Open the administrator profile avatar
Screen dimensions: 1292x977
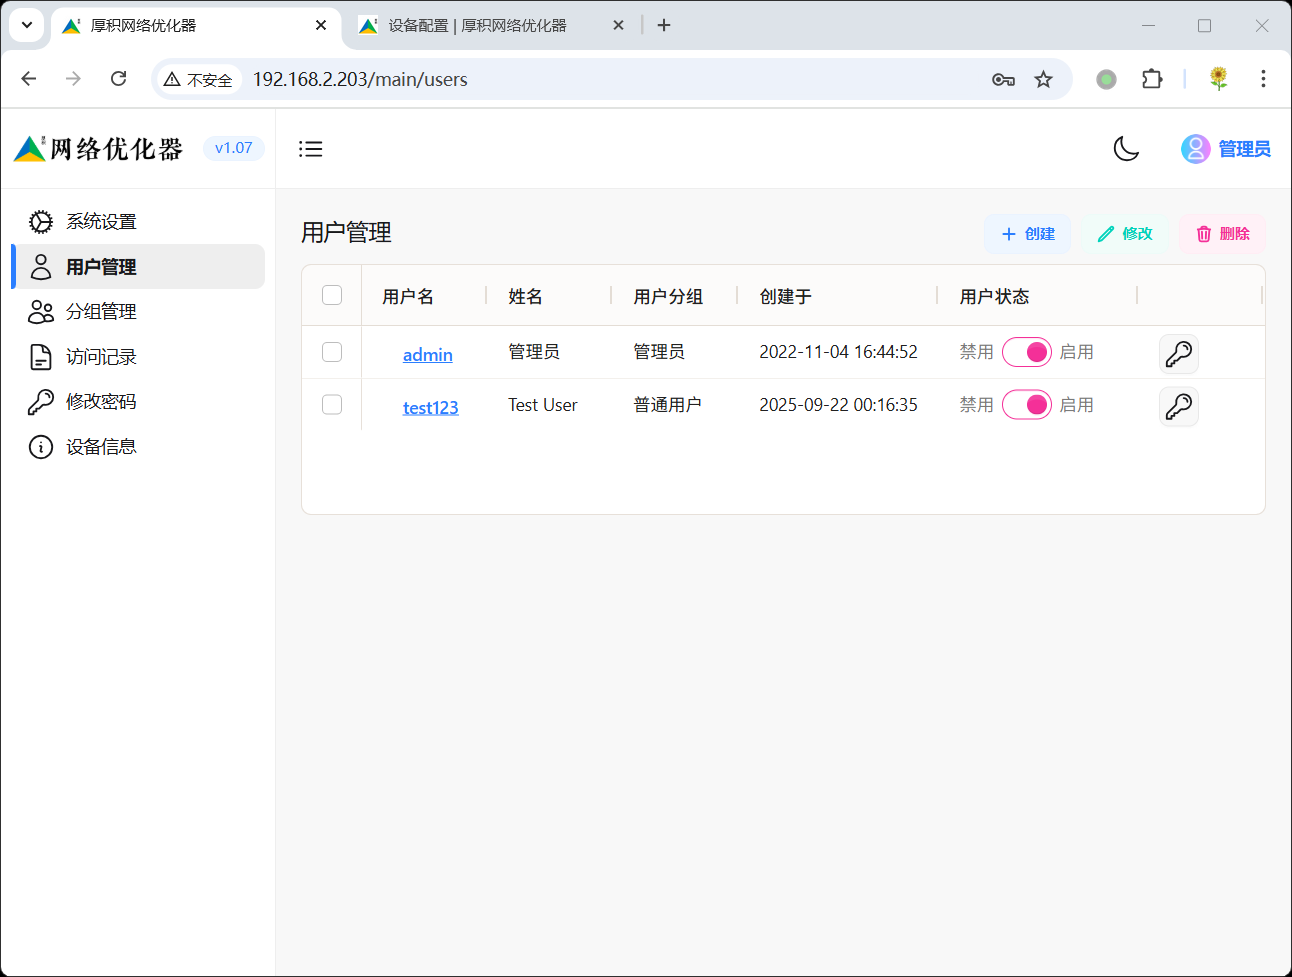tap(1195, 149)
